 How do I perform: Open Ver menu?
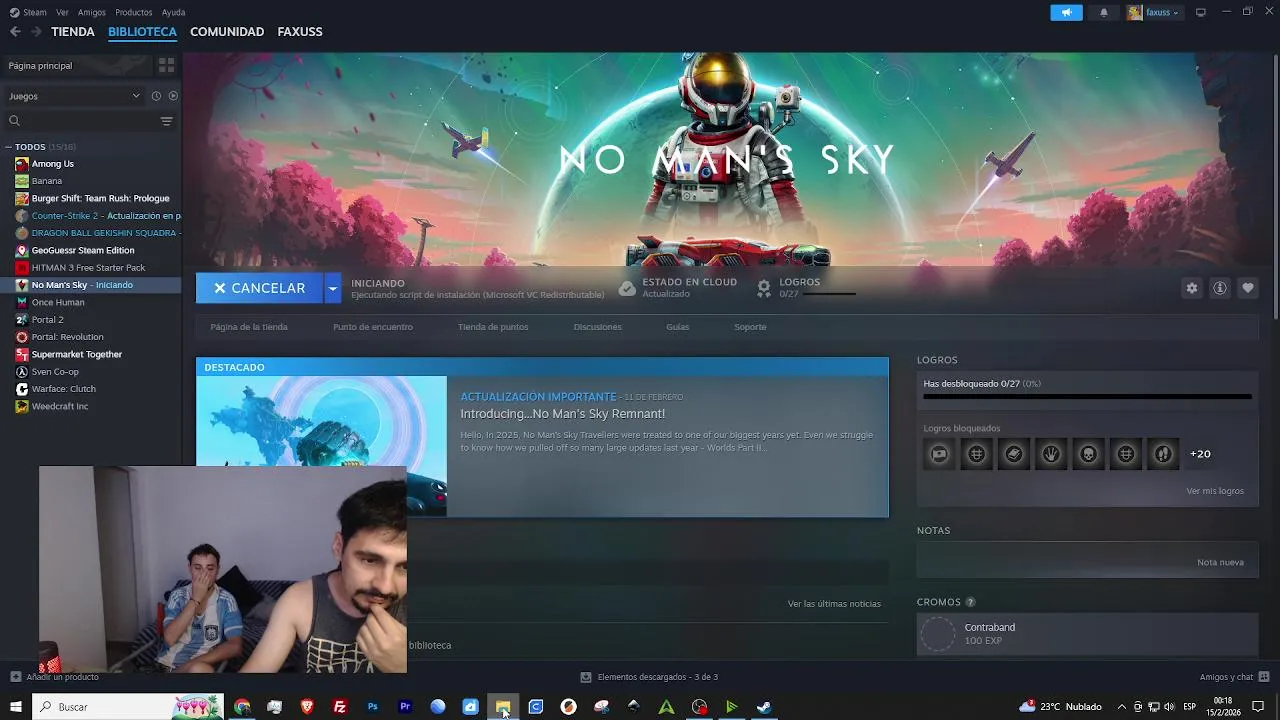click(62, 12)
